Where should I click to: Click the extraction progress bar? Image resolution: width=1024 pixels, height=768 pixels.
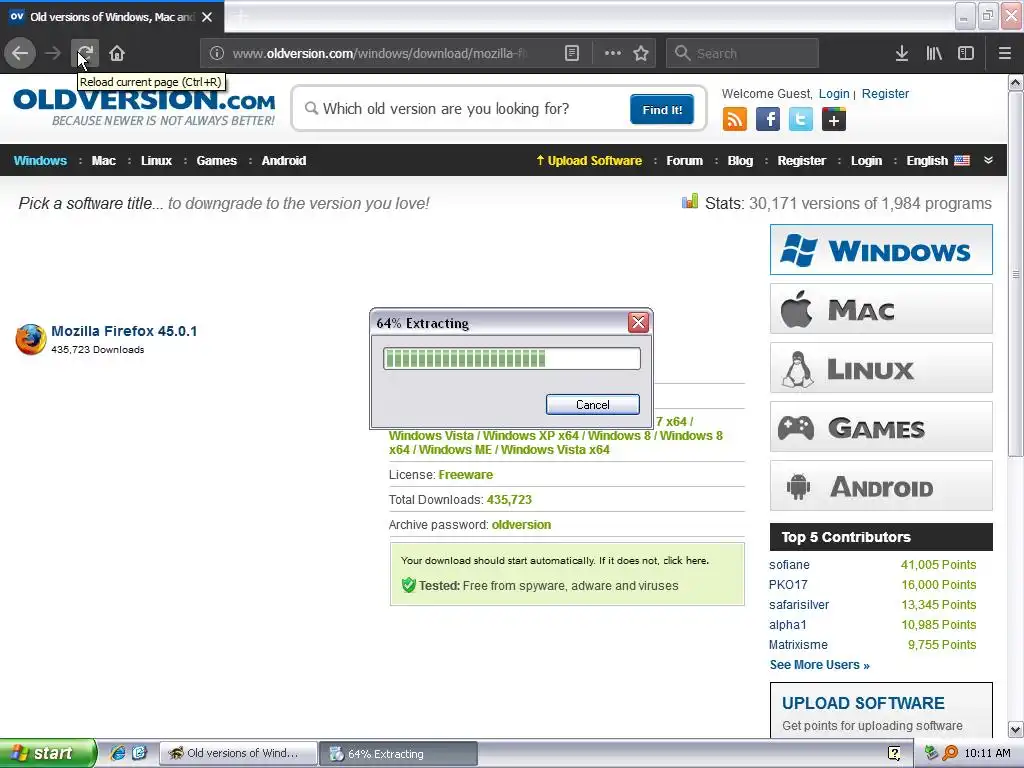pyautogui.click(x=511, y=359)
